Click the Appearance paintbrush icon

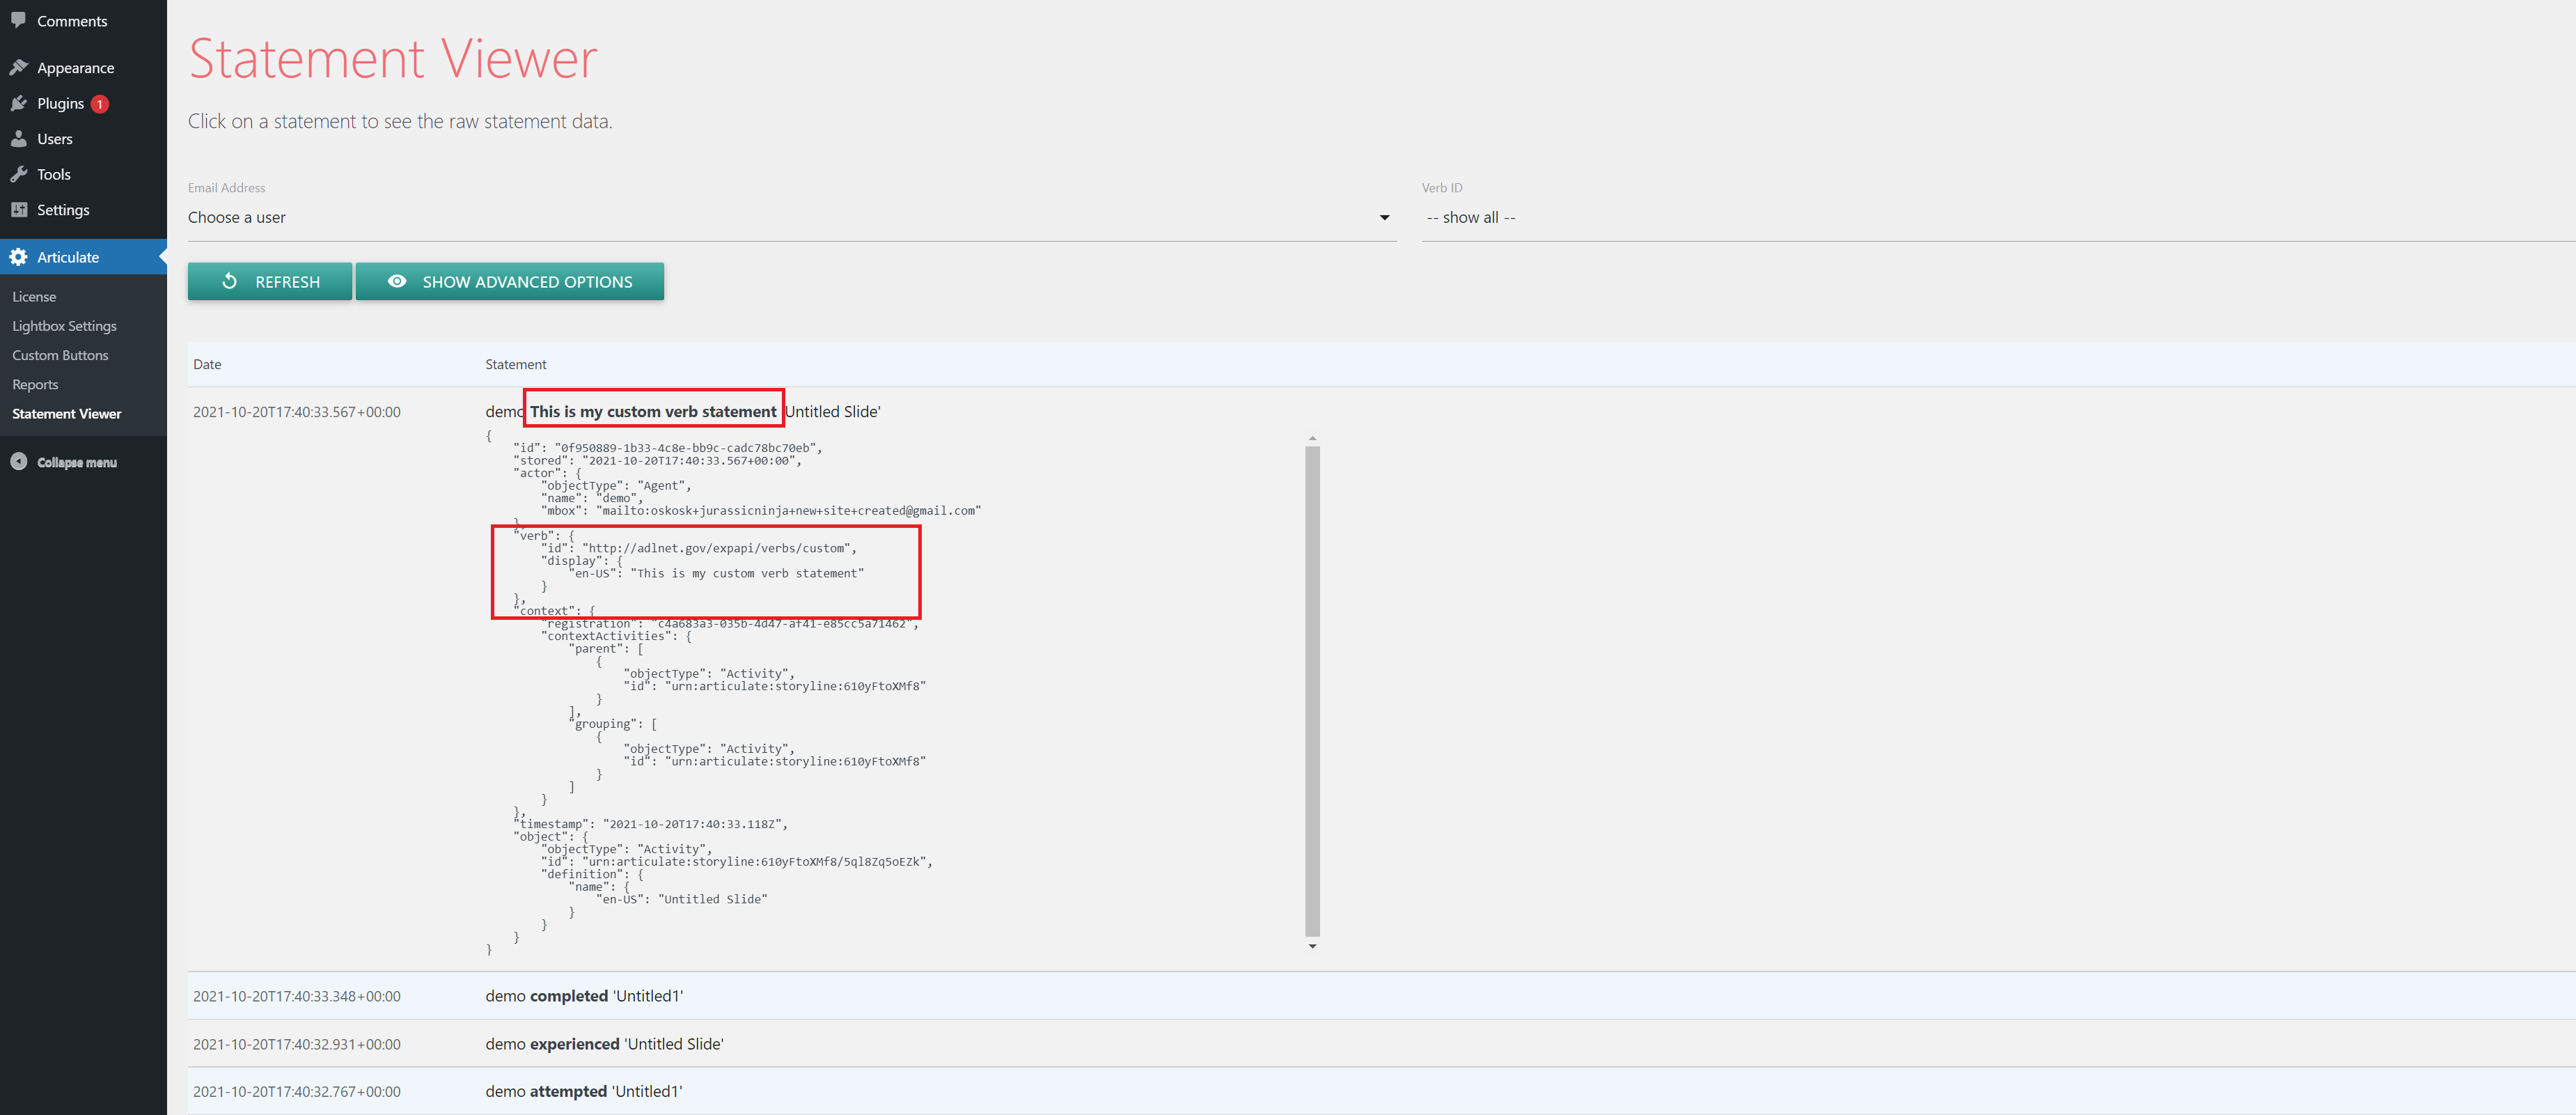(x=18, y=67)
